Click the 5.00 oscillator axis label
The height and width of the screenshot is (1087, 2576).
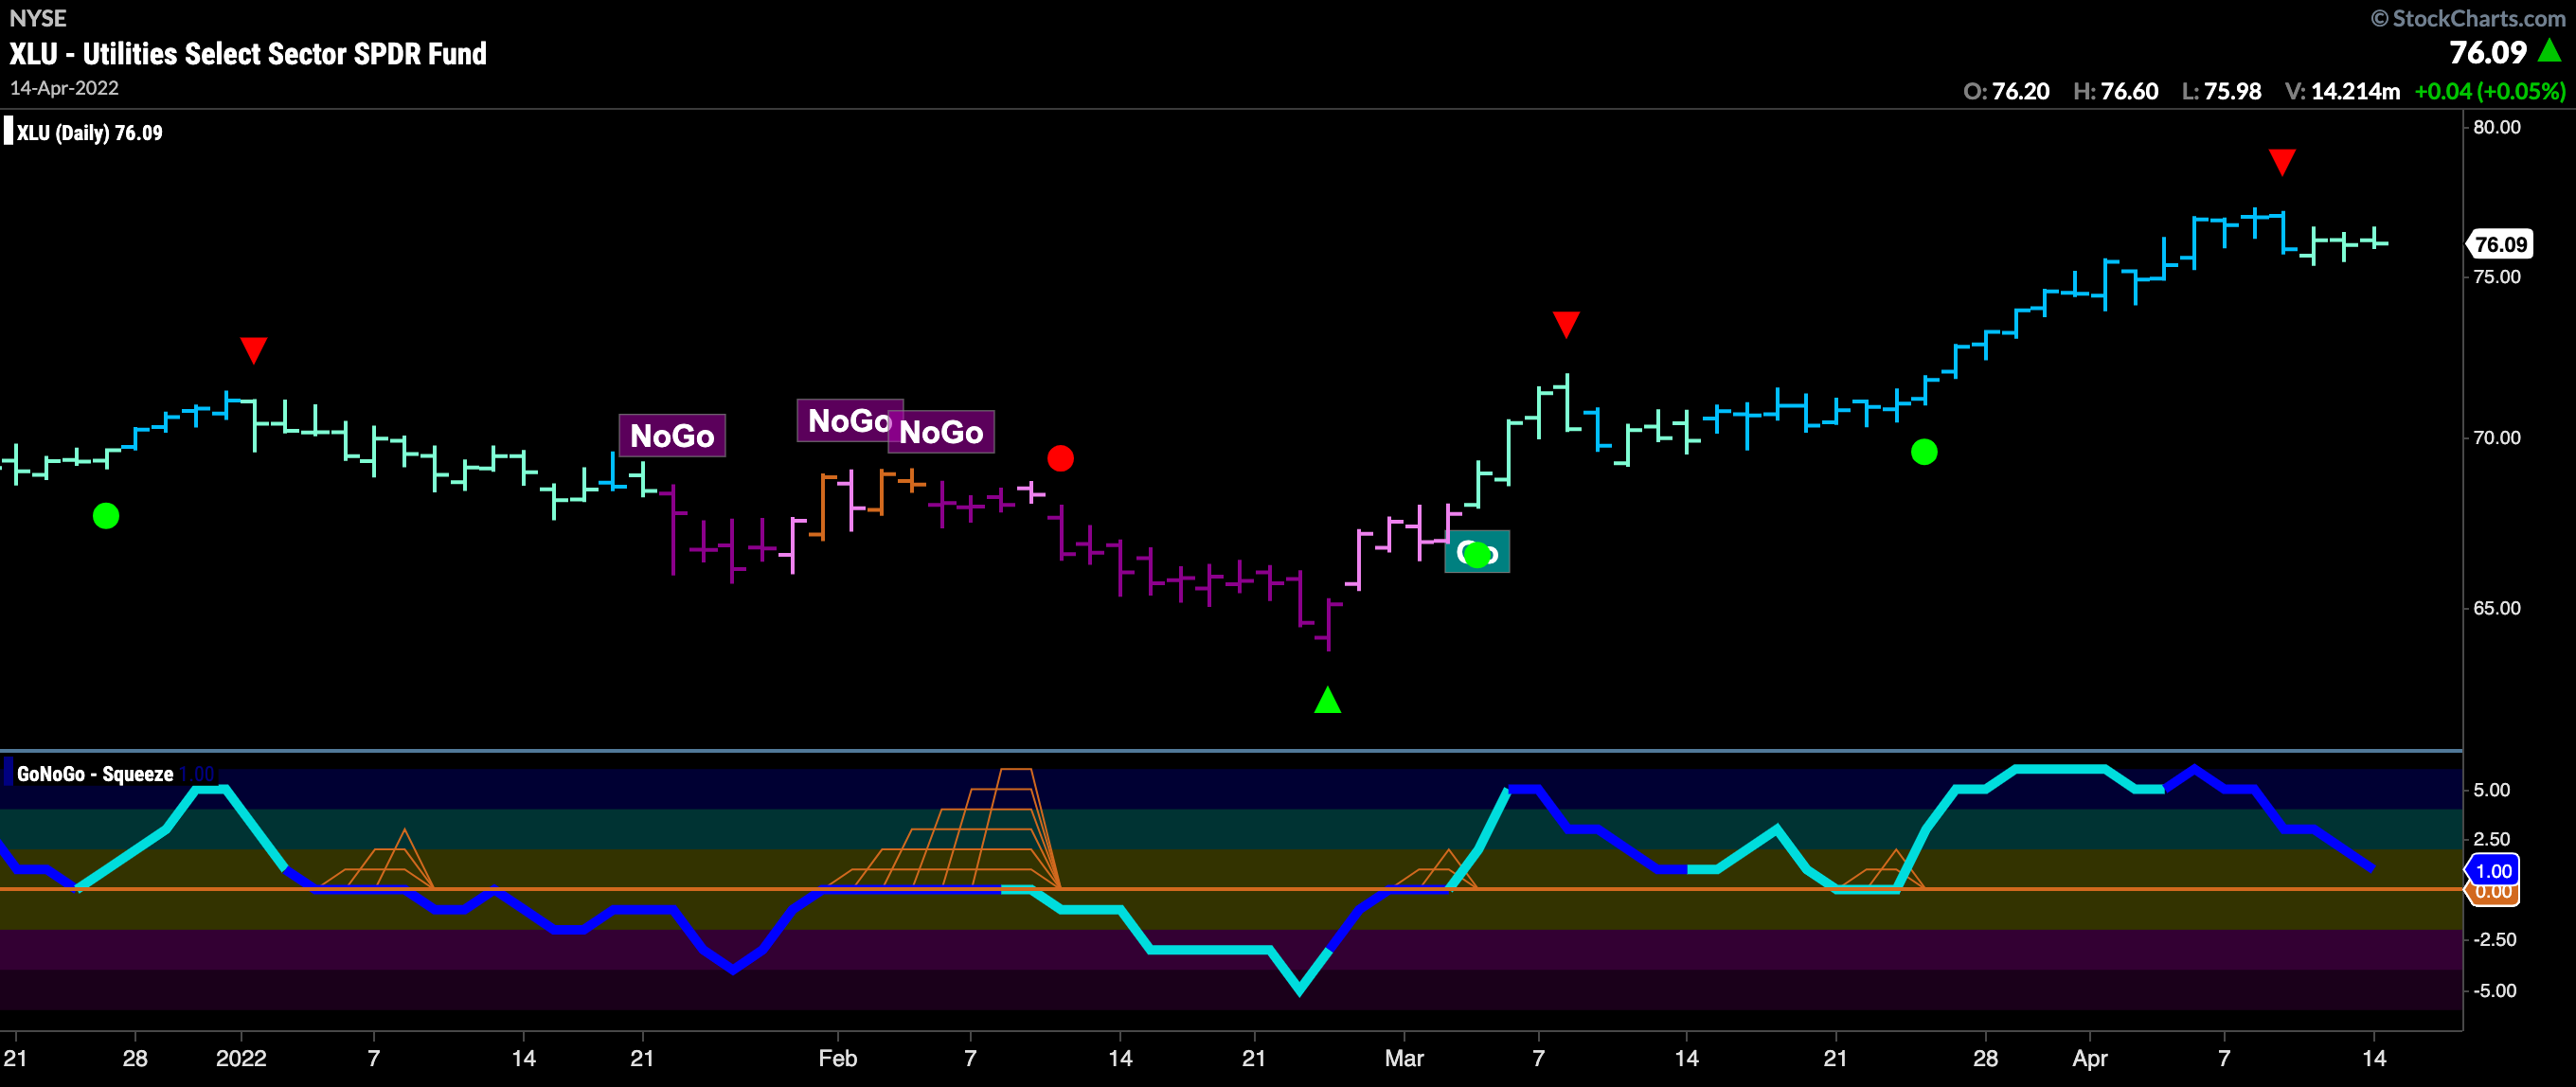coord(2491,790)
